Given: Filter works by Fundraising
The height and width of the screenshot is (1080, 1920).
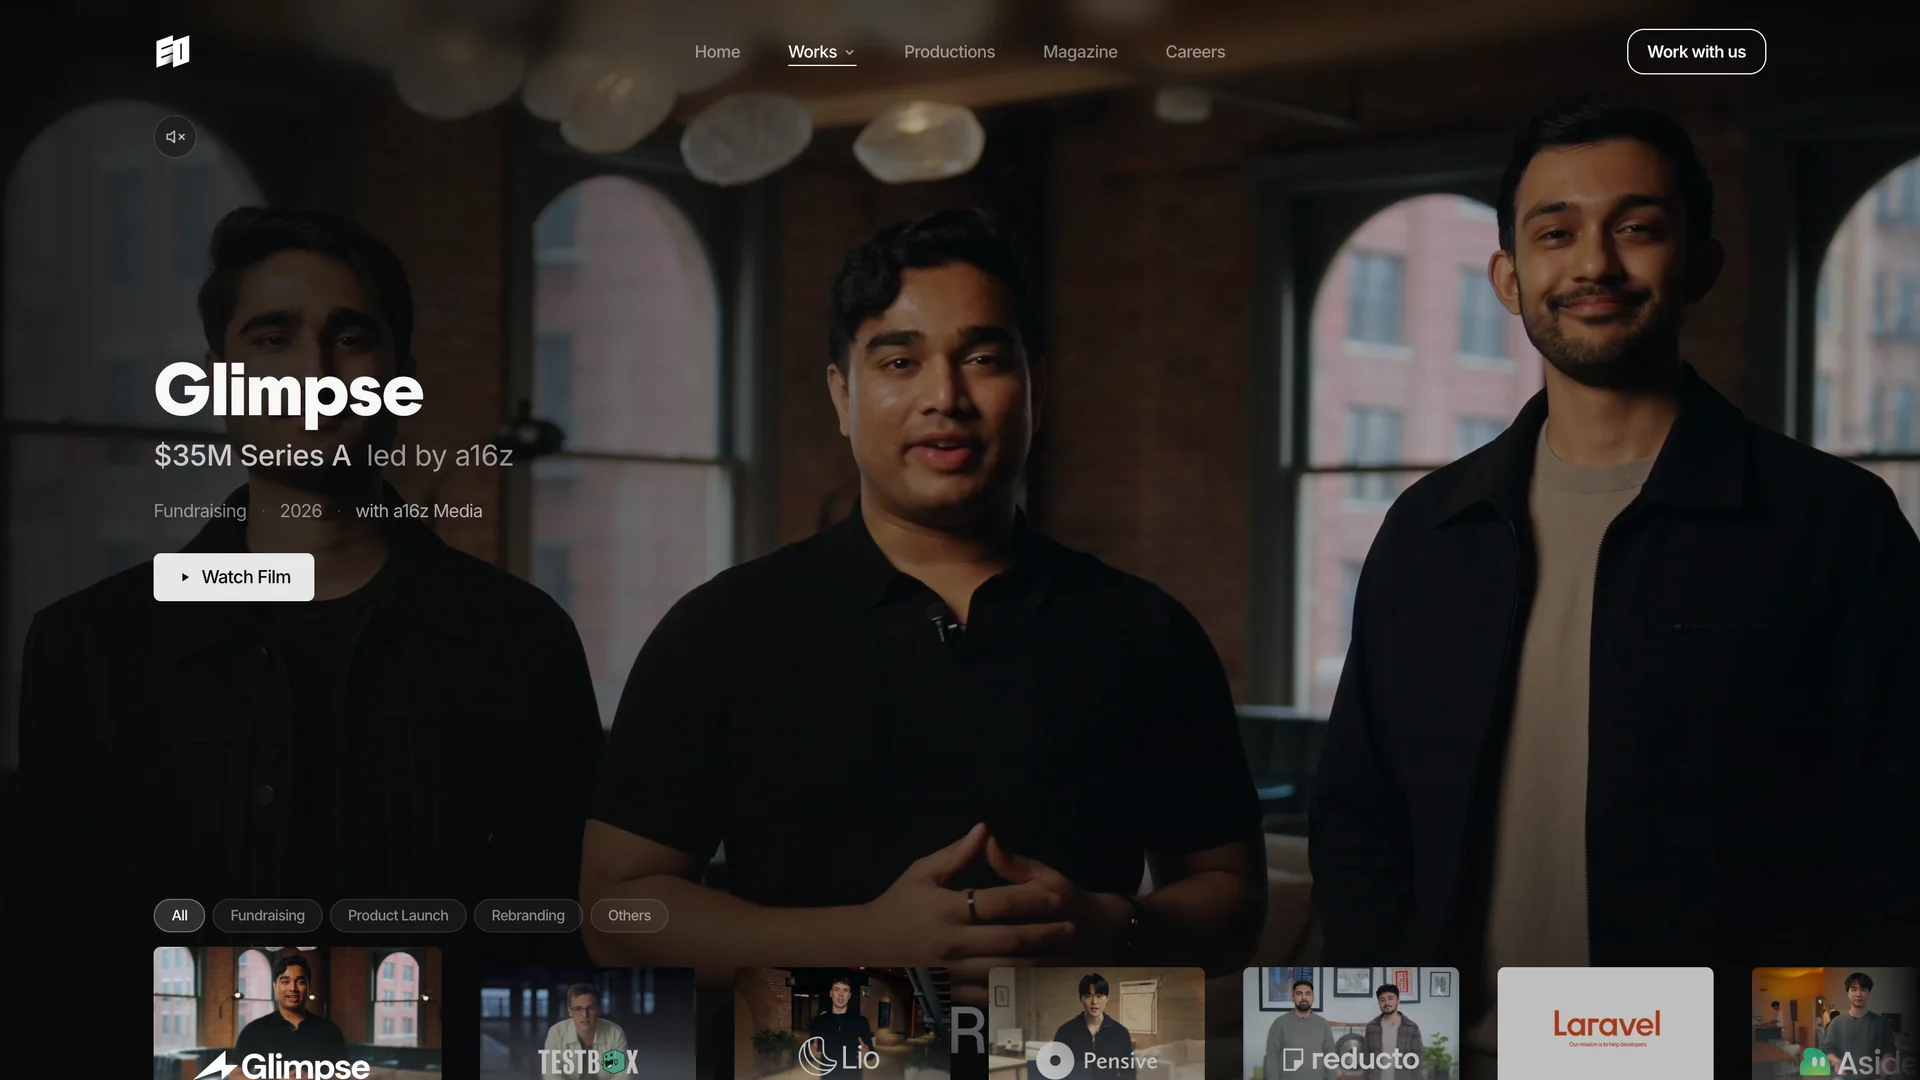Looking at the screenshot, I should coord(267,915).
